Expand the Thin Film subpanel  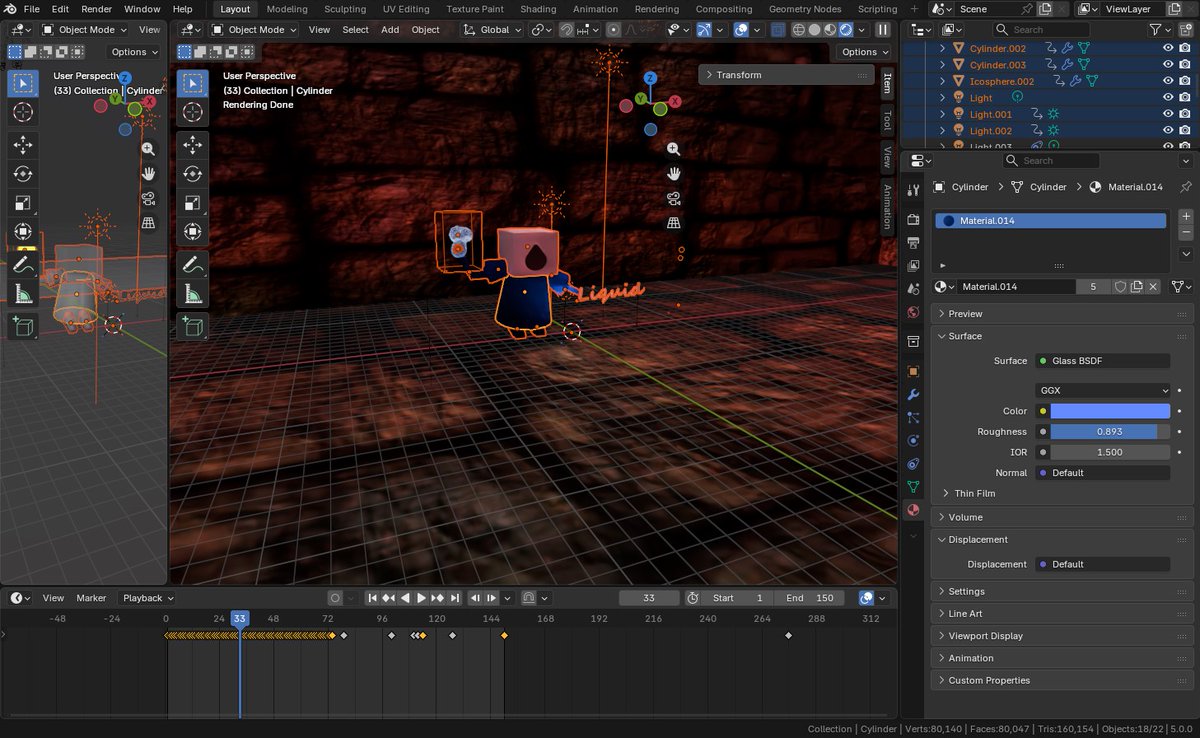tap(974, 493)
